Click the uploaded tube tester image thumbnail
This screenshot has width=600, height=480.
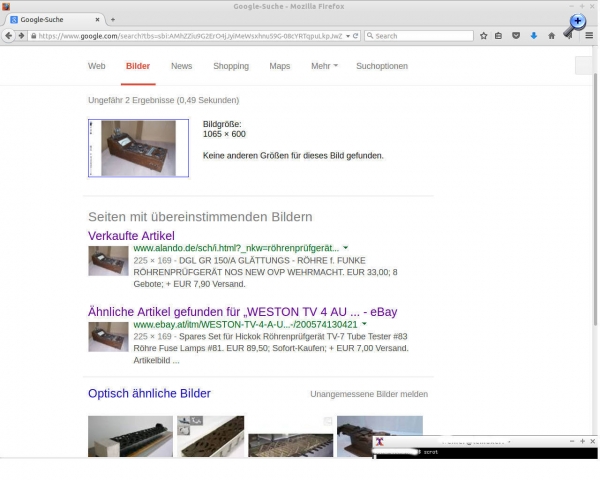point(138,148)
